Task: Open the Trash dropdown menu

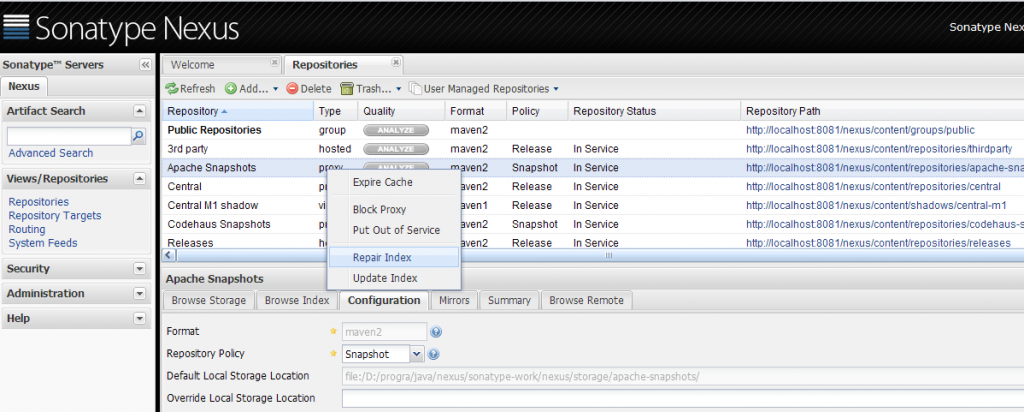Action: tap(370, 89)
